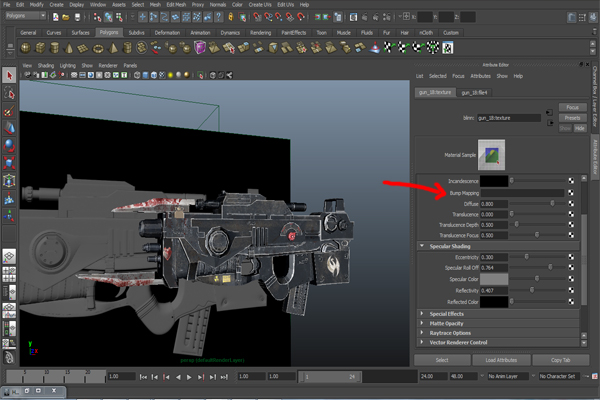The height and width of the screenshot is (400, 600).
Task: Click the open scene folder icon
Action: coord(66,17)
